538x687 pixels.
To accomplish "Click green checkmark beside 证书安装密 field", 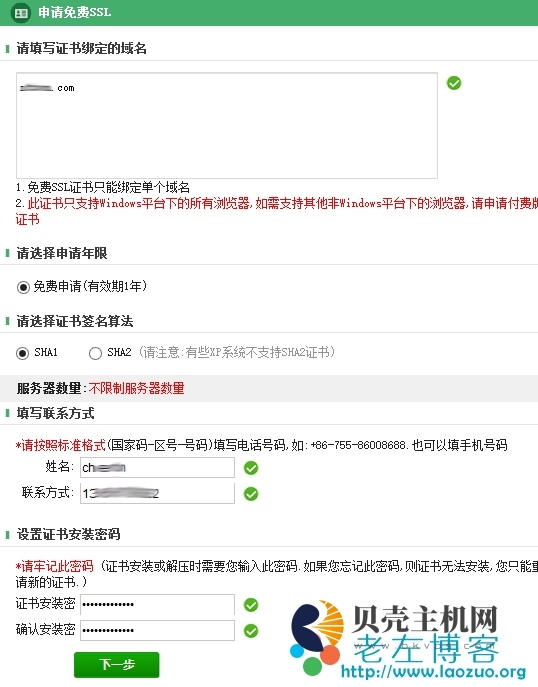I will (x=251, y=605).
